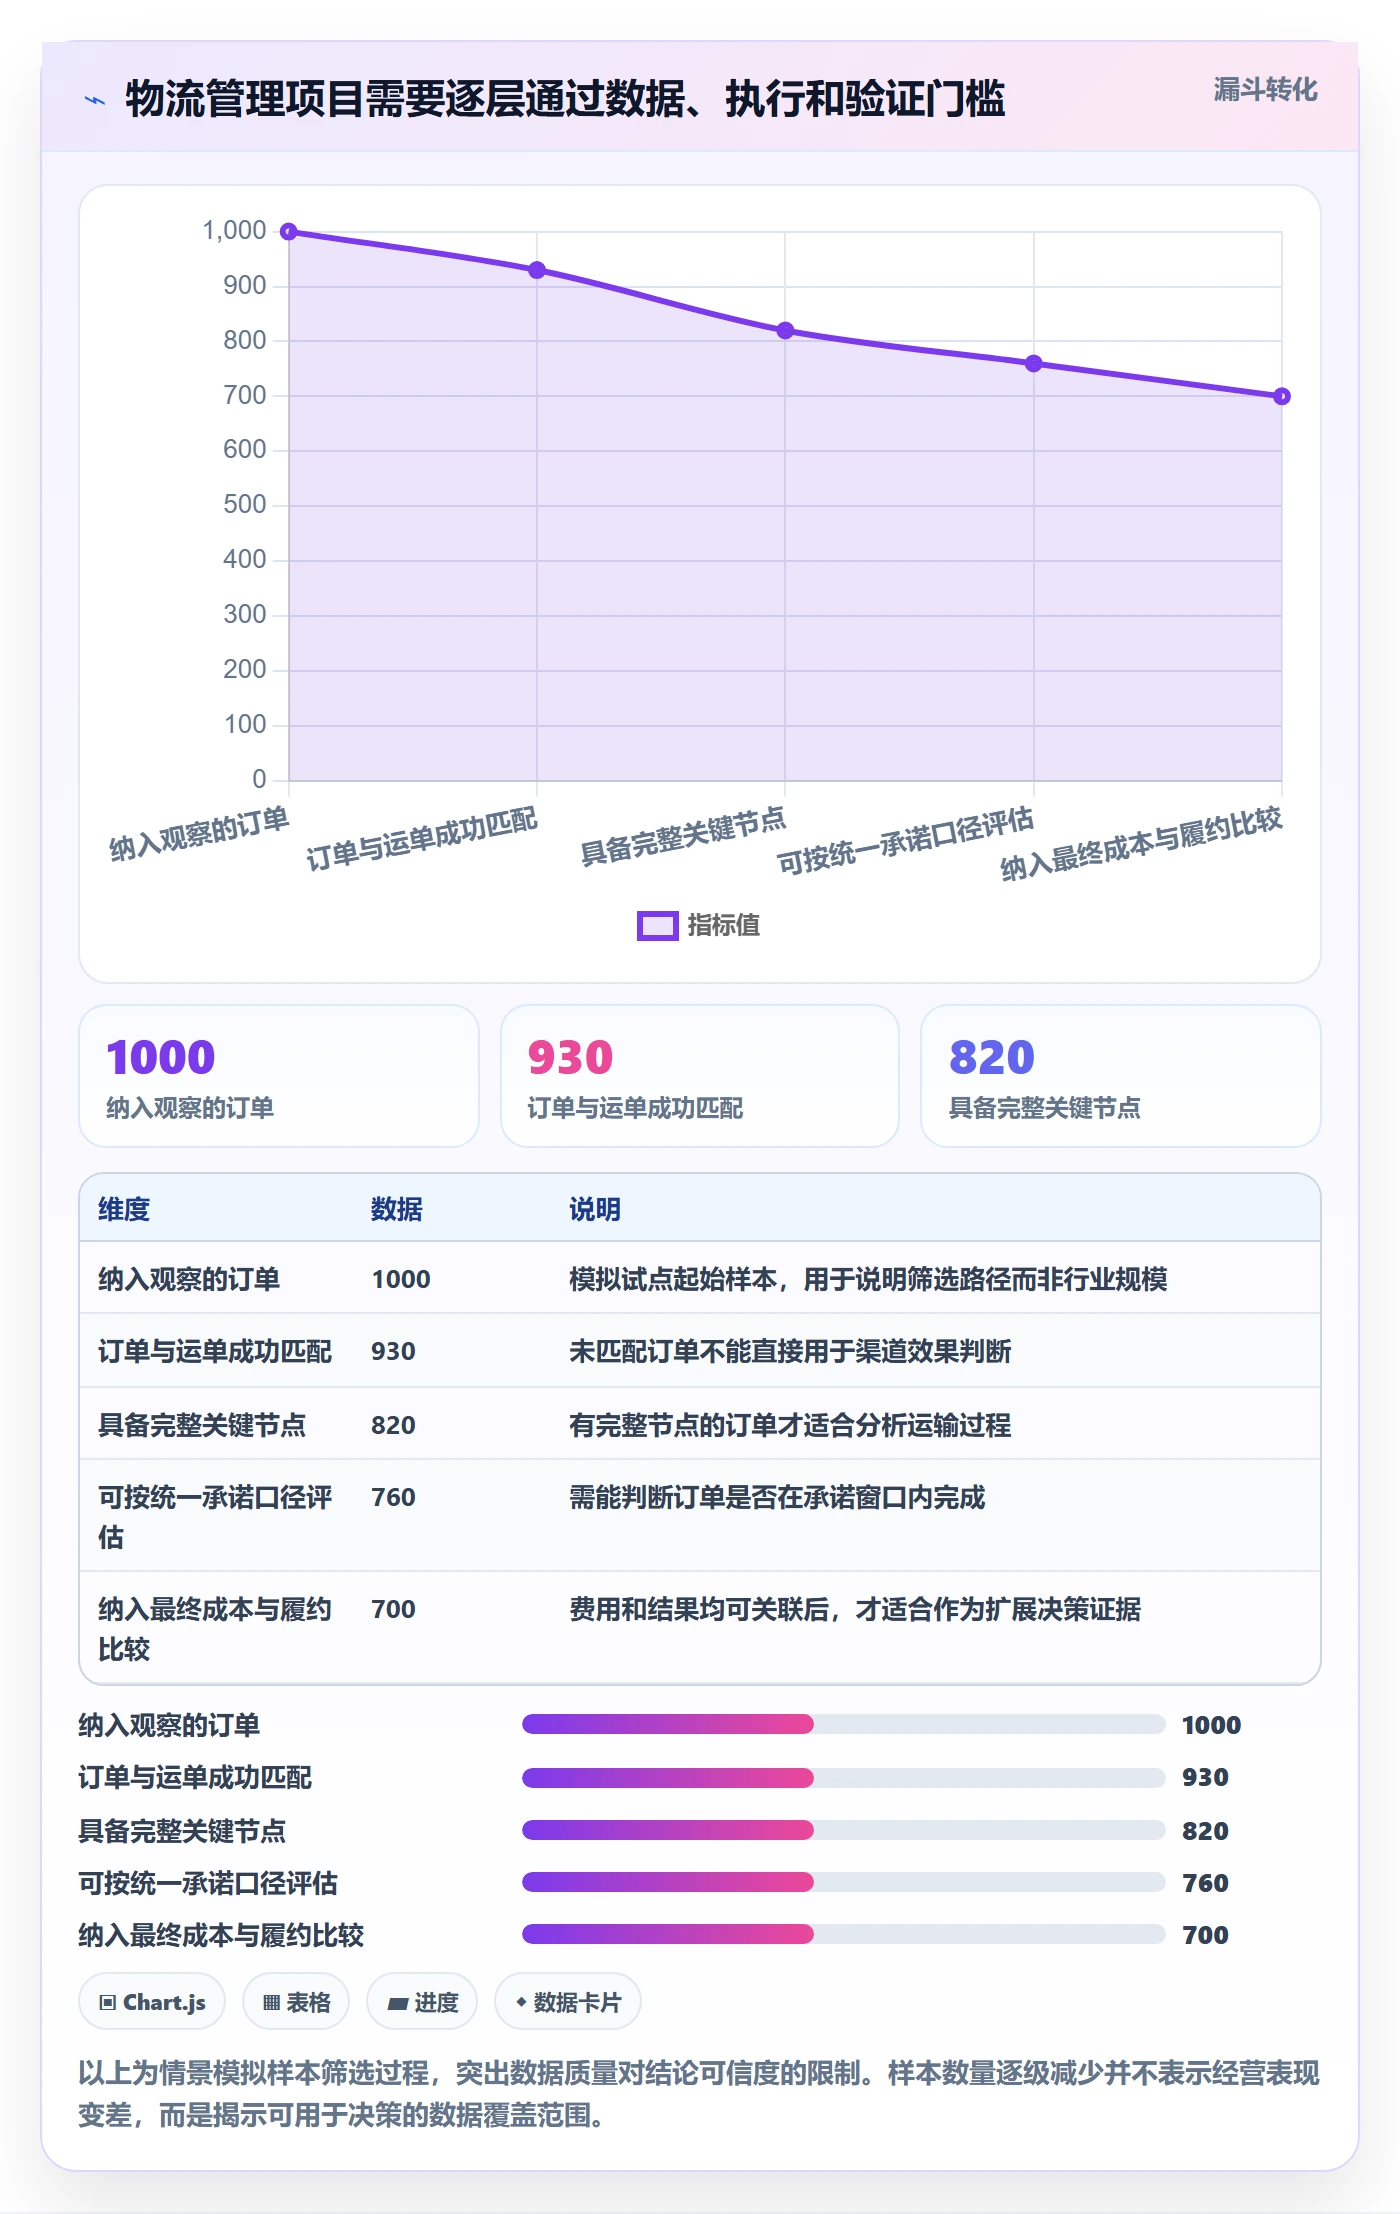Click the progress value 1000
The image size is (1400, 2214).
tap(1211, 1725)
